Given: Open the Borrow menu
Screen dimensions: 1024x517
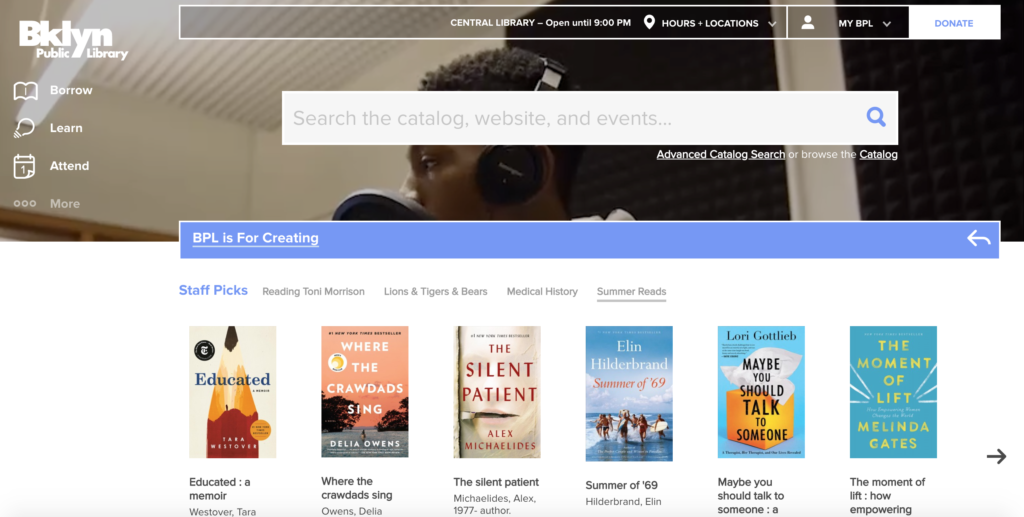Looking at the screenshot, I should (71, 90).
